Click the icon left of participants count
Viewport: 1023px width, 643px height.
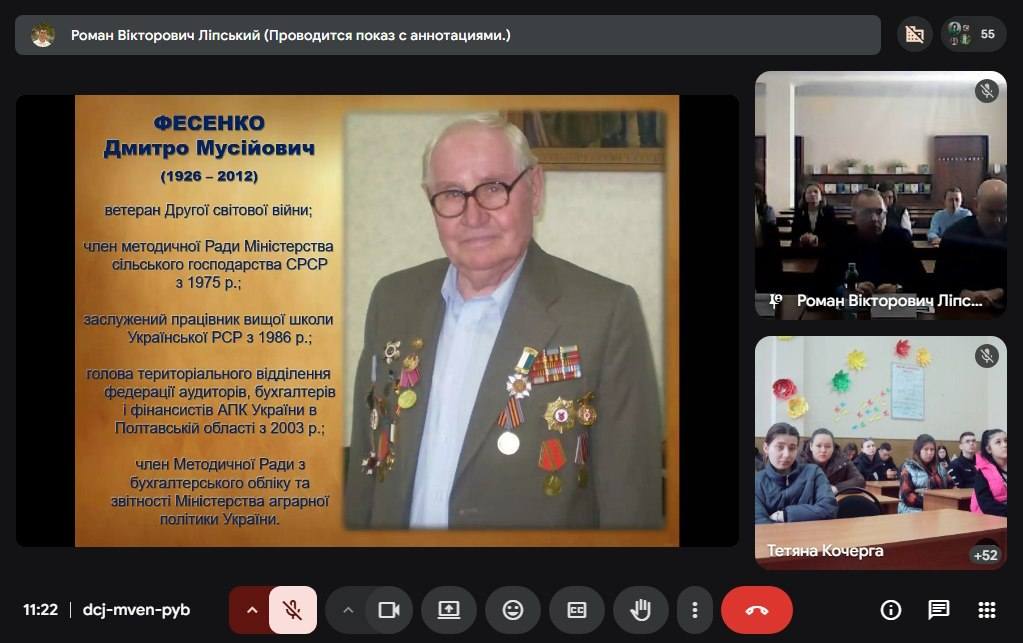tap(914, 34)
